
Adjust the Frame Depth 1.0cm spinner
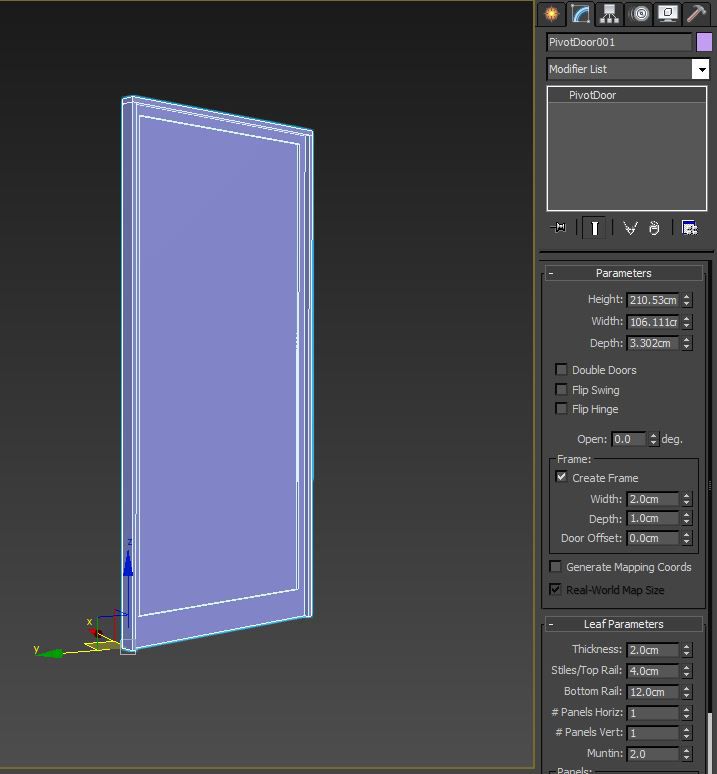coord(686,518)
